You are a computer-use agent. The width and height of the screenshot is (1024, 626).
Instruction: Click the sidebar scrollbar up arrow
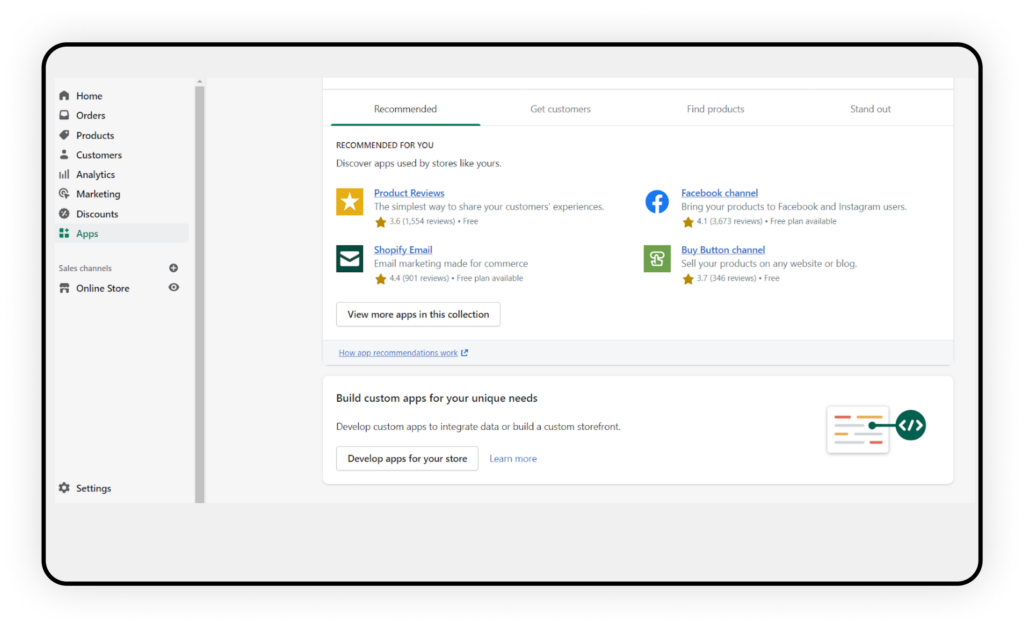point(199,82)
